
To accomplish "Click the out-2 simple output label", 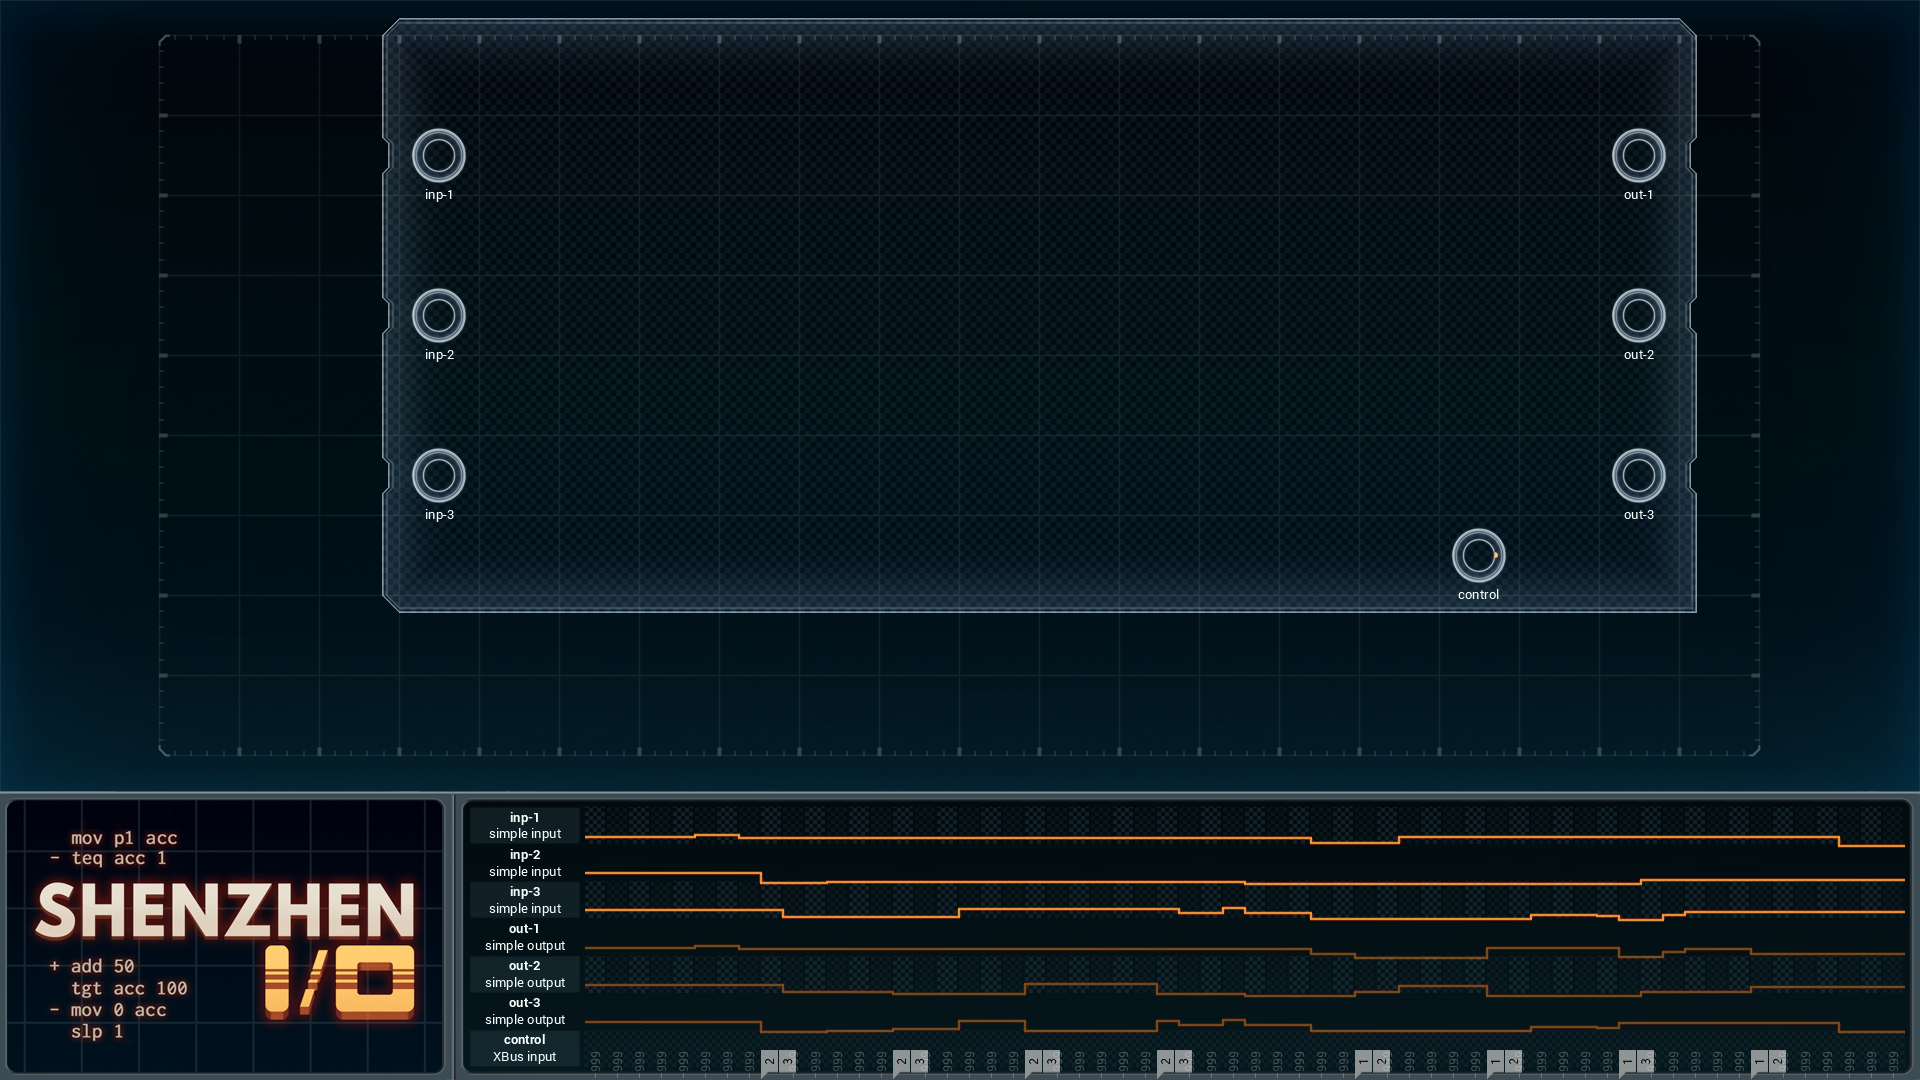I will click(525, 974).
